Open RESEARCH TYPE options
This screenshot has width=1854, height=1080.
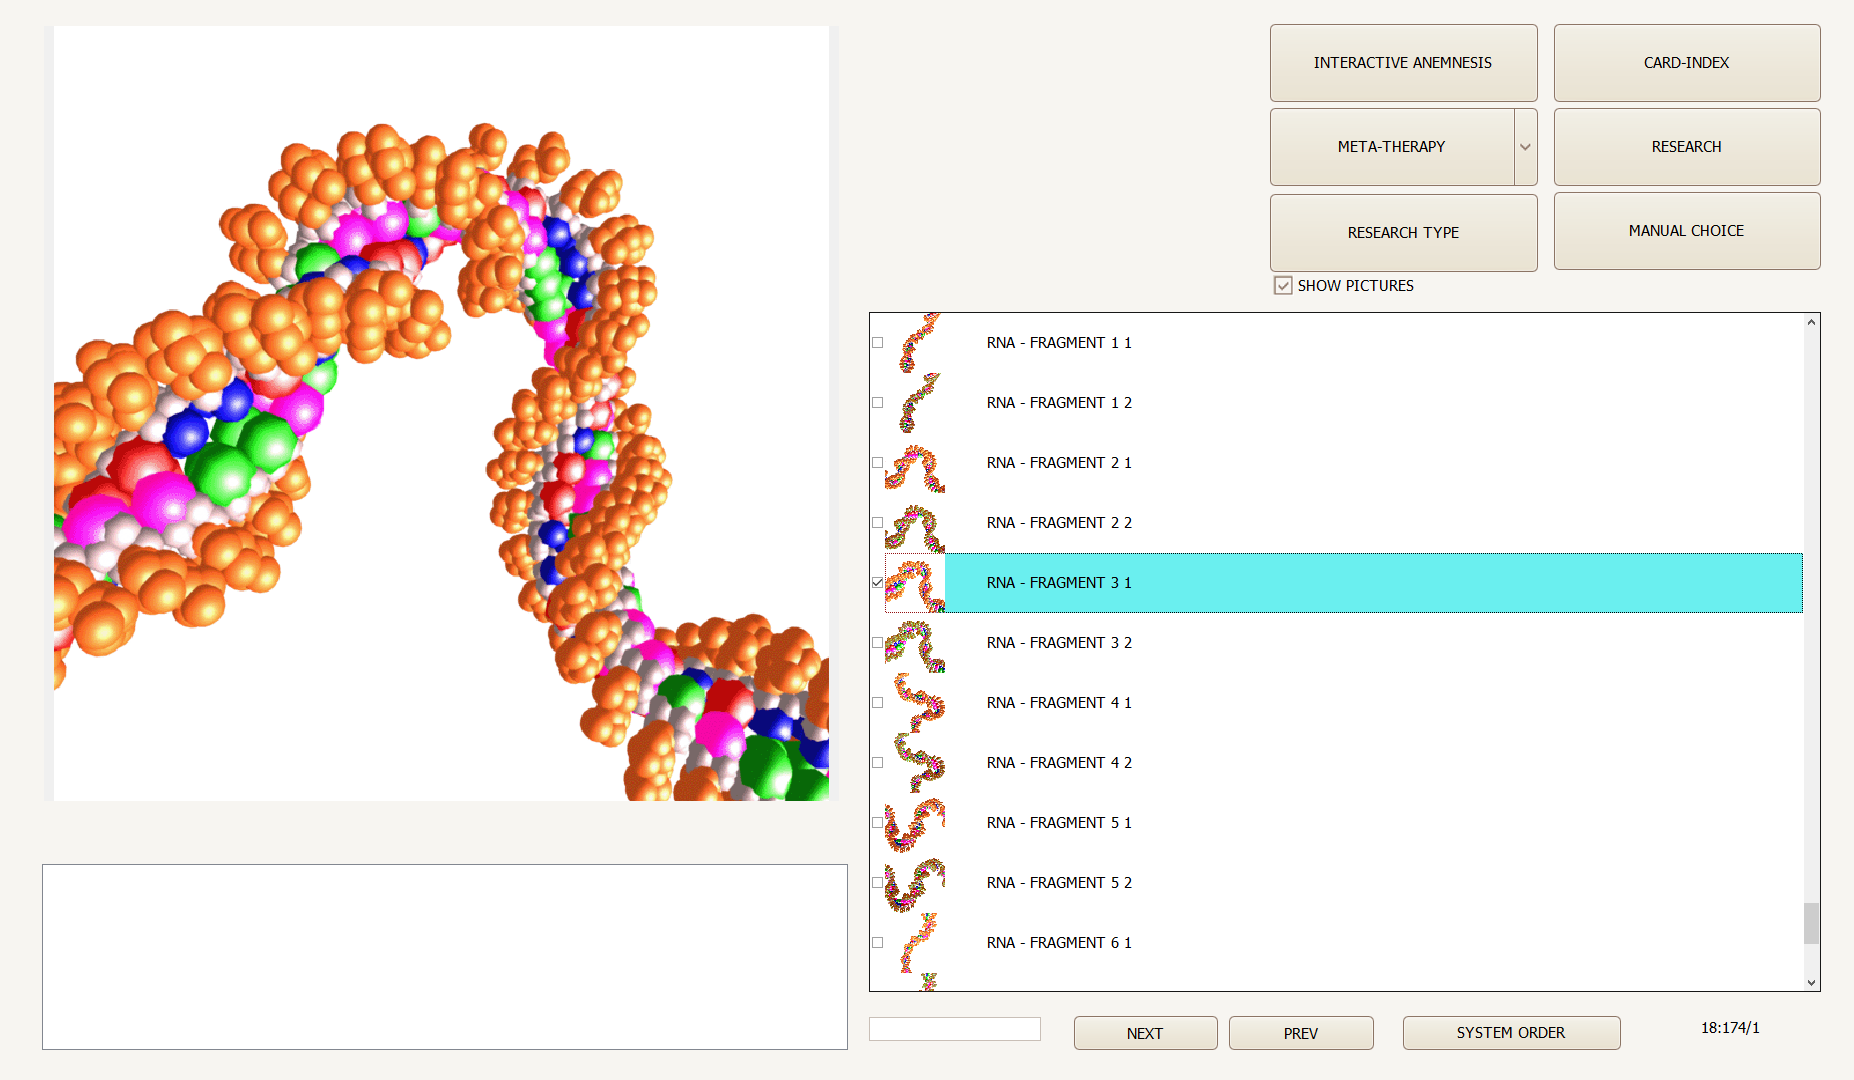[1403, 233]
